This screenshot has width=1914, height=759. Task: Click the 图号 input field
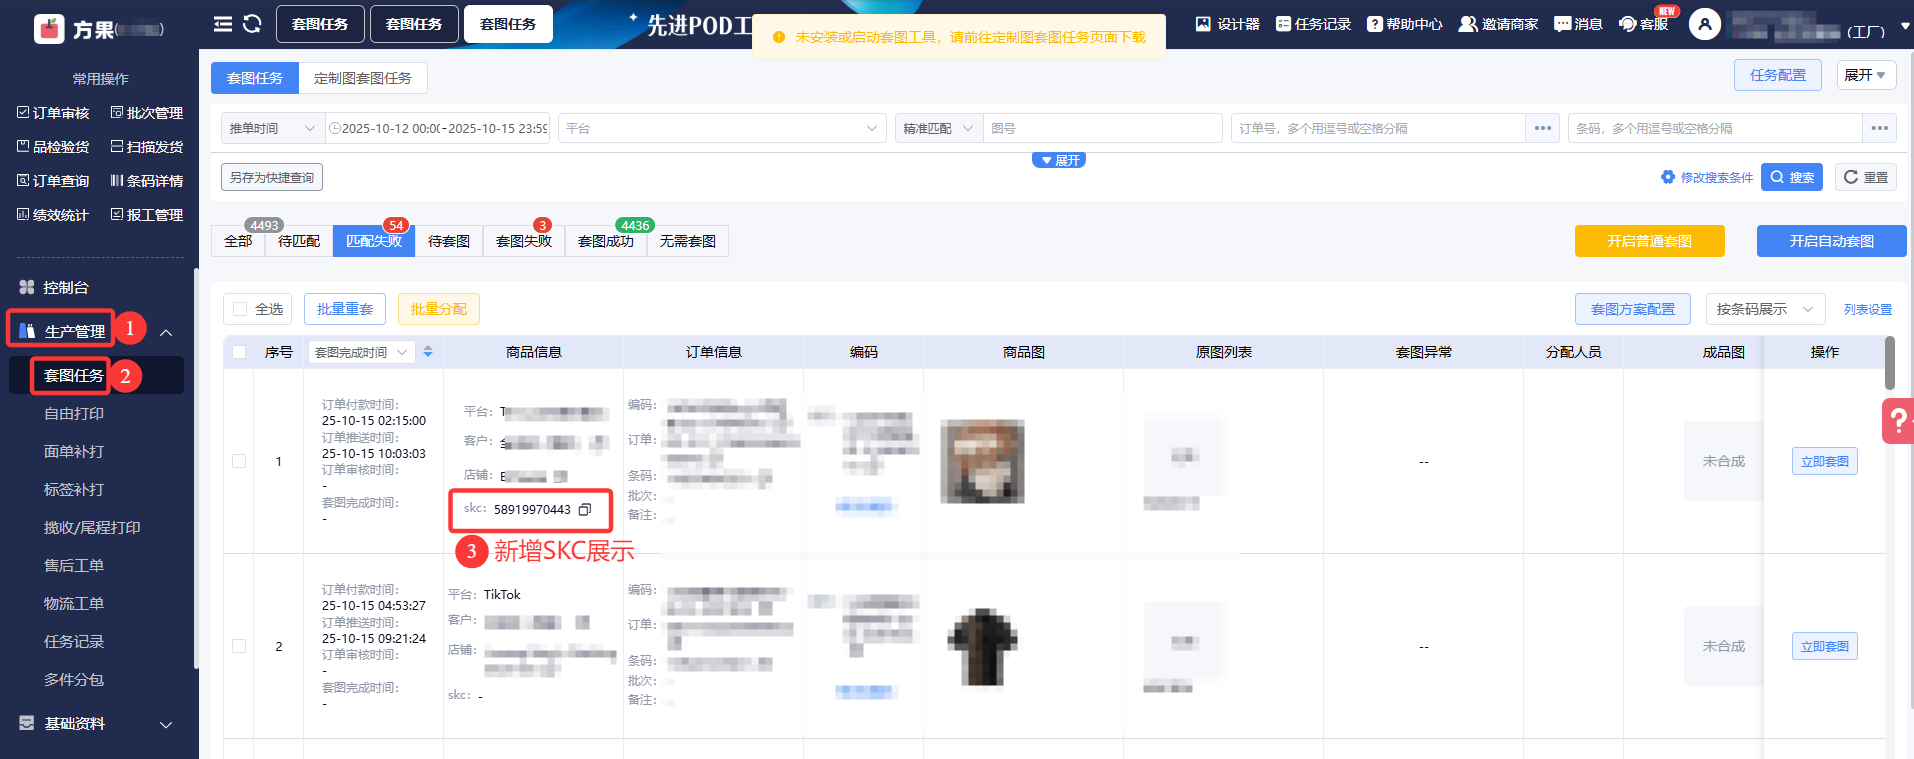[1103, 128]
